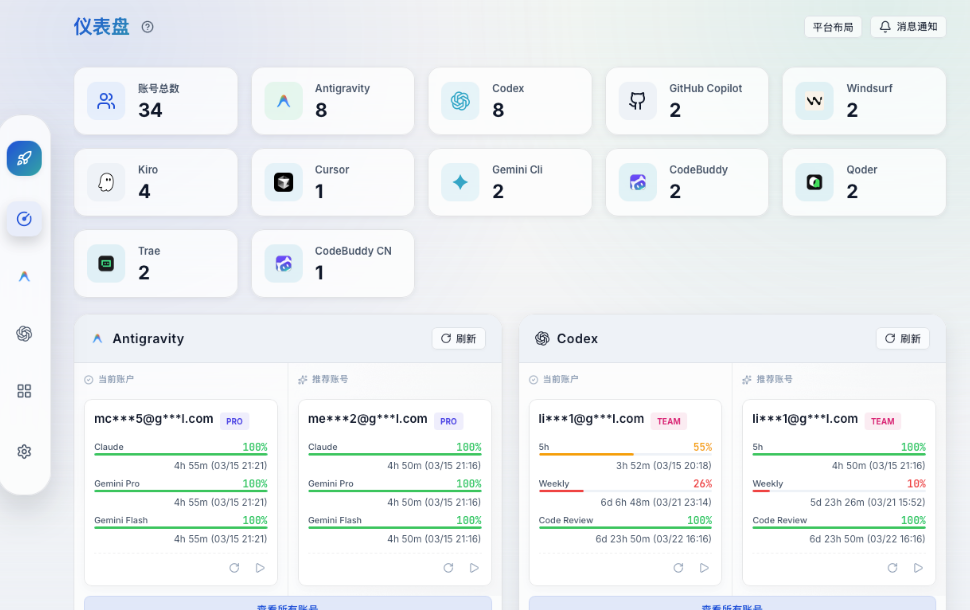Screen dimensions: 970x610
Task: Click the mc***5@g***l.com email
Action: point(153,419)
